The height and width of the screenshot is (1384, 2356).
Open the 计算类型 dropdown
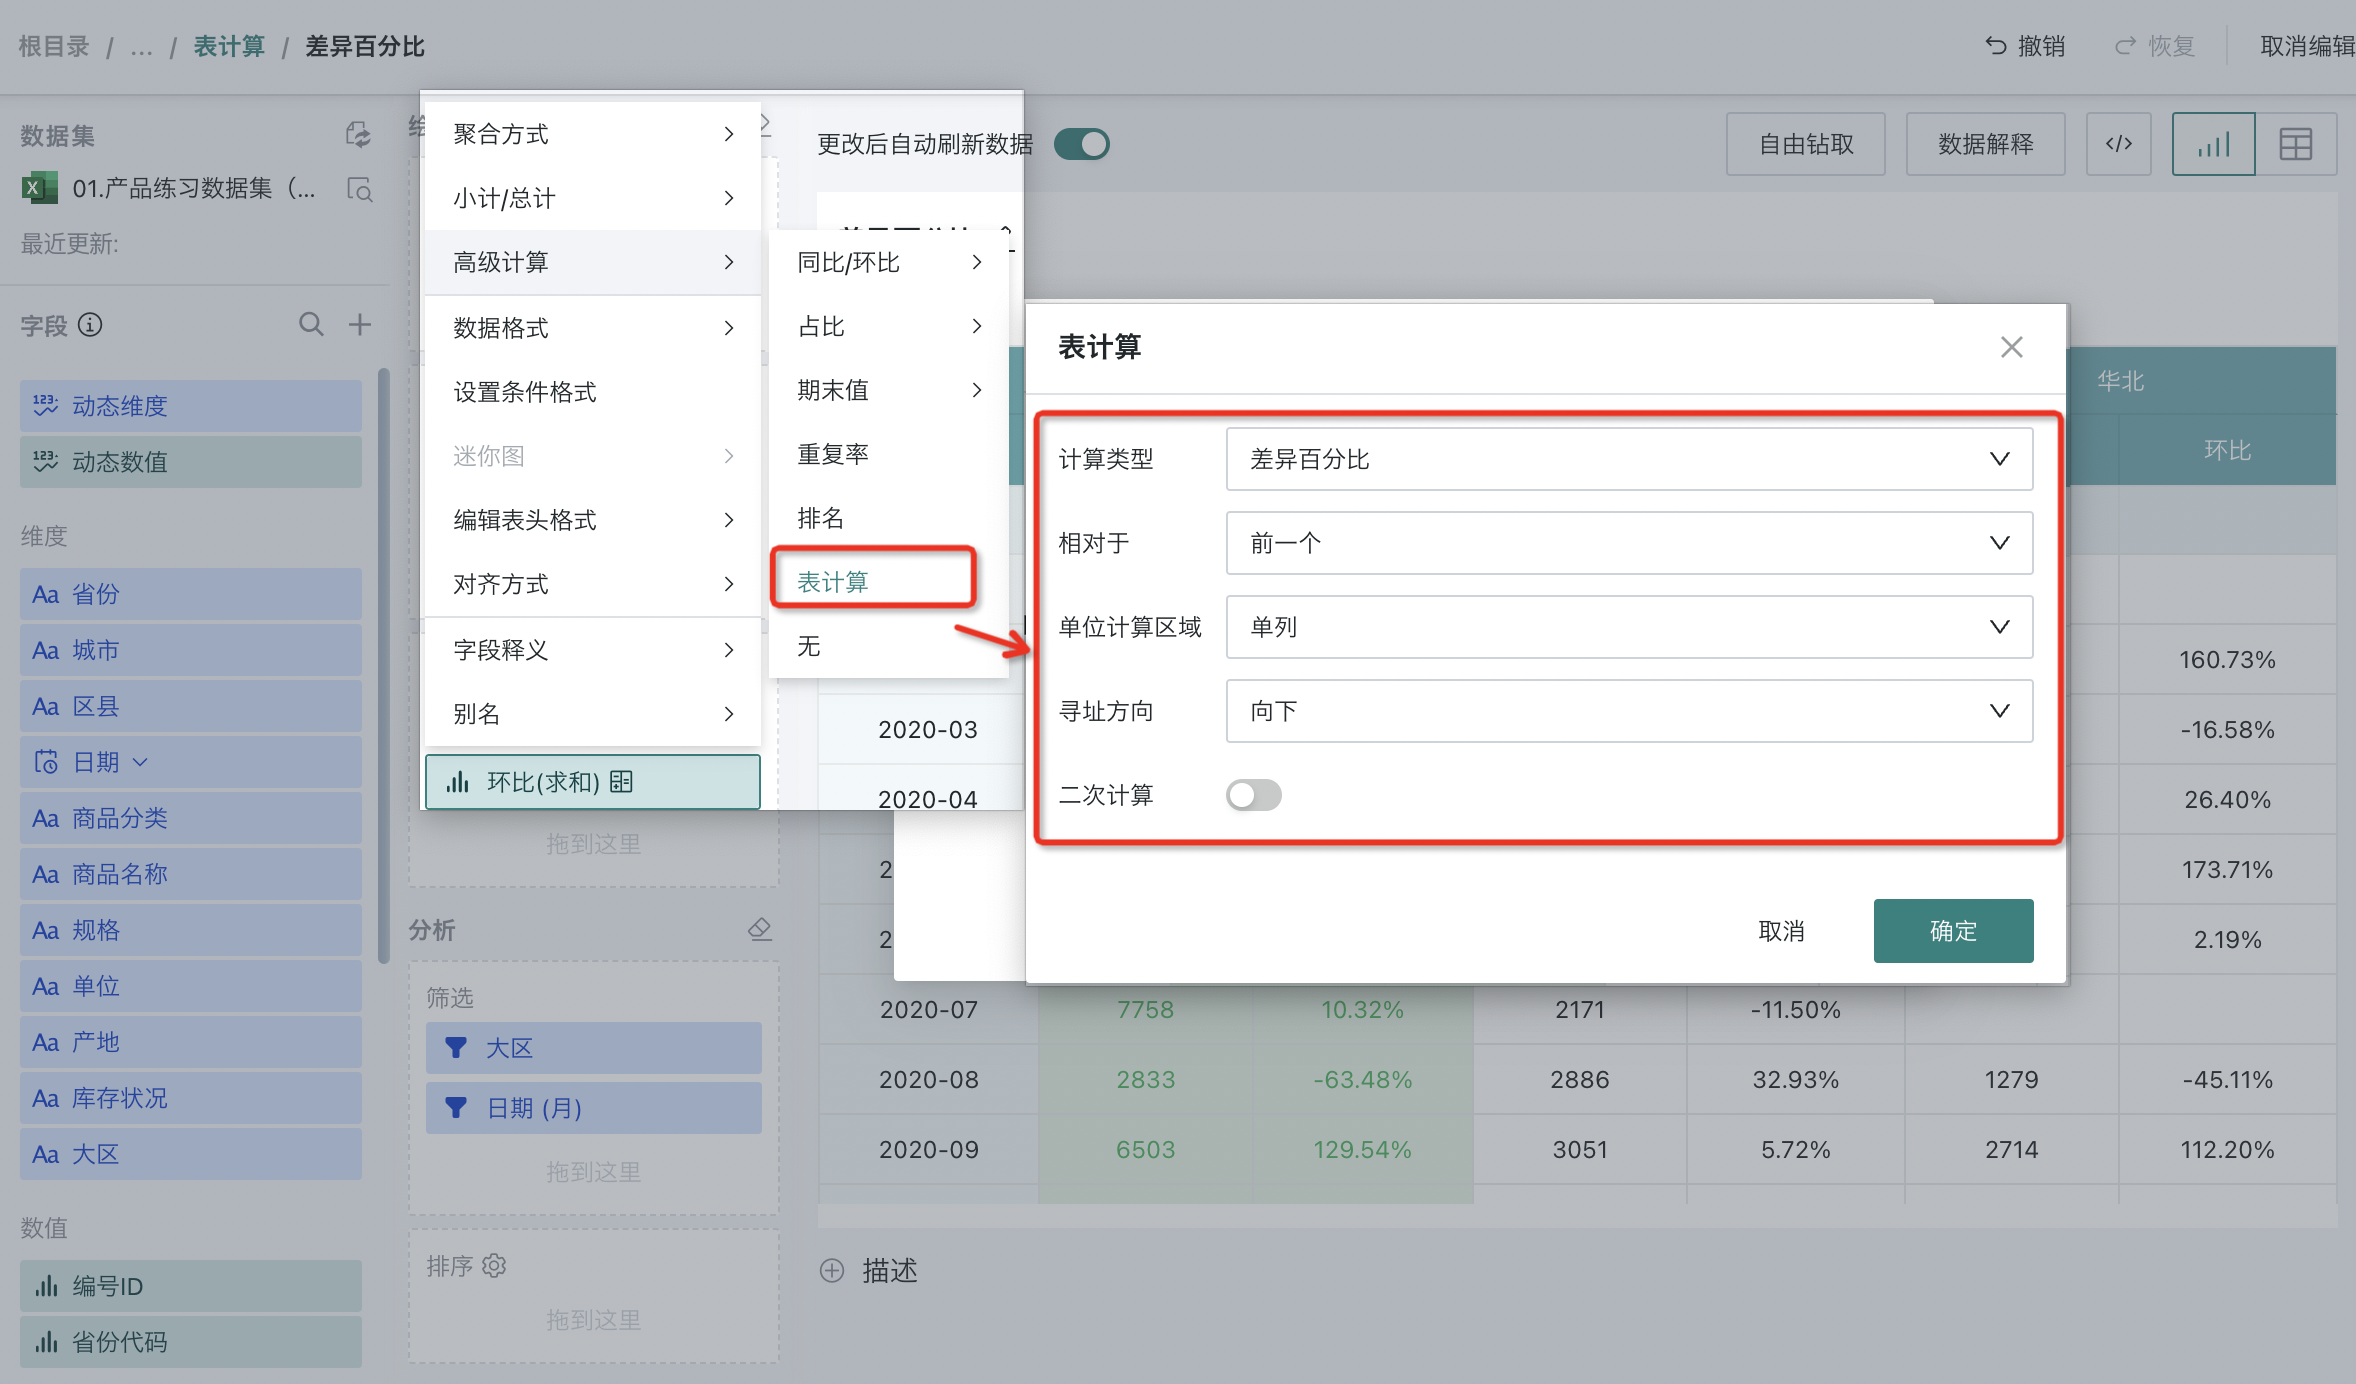[1628, 459]
